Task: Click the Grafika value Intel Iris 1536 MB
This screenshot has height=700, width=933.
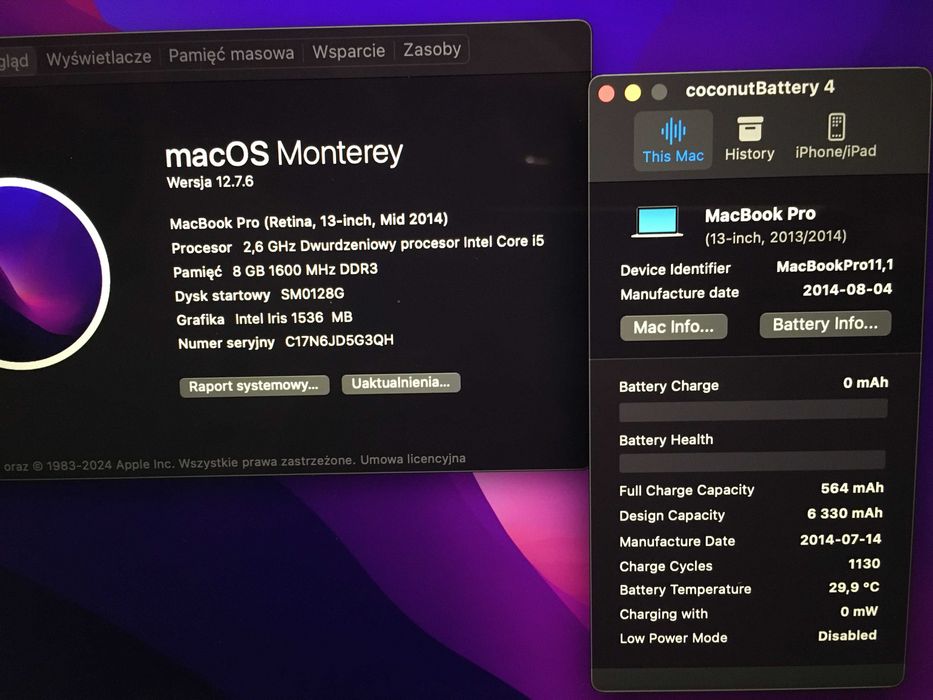Action: tap(293, 318)
